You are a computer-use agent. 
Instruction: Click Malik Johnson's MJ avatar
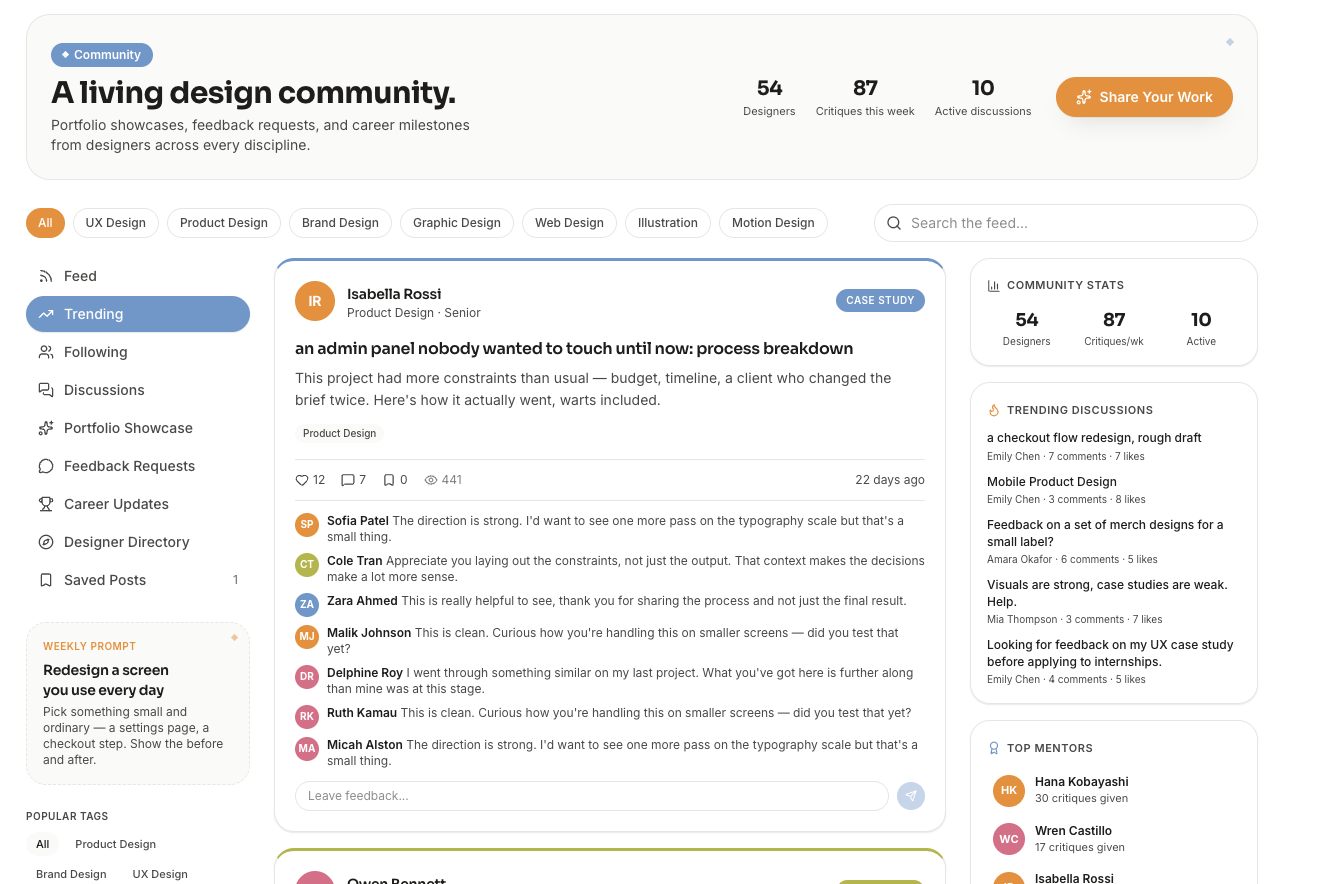coord(307,636)
